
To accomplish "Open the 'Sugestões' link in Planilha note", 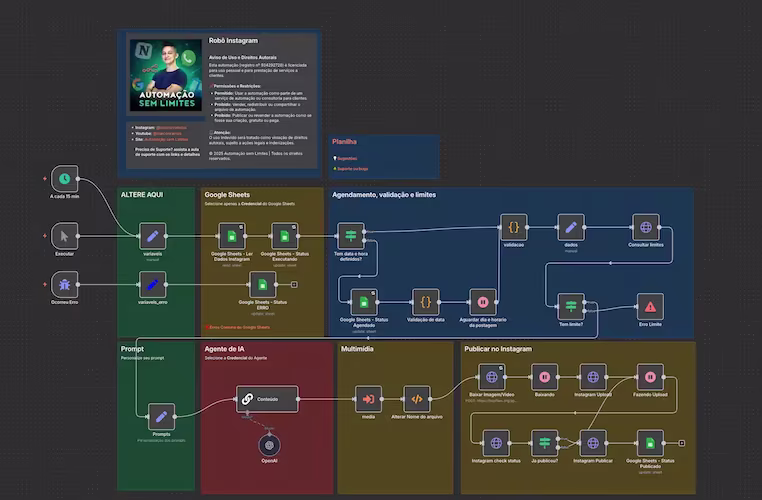I will [346, 158].
